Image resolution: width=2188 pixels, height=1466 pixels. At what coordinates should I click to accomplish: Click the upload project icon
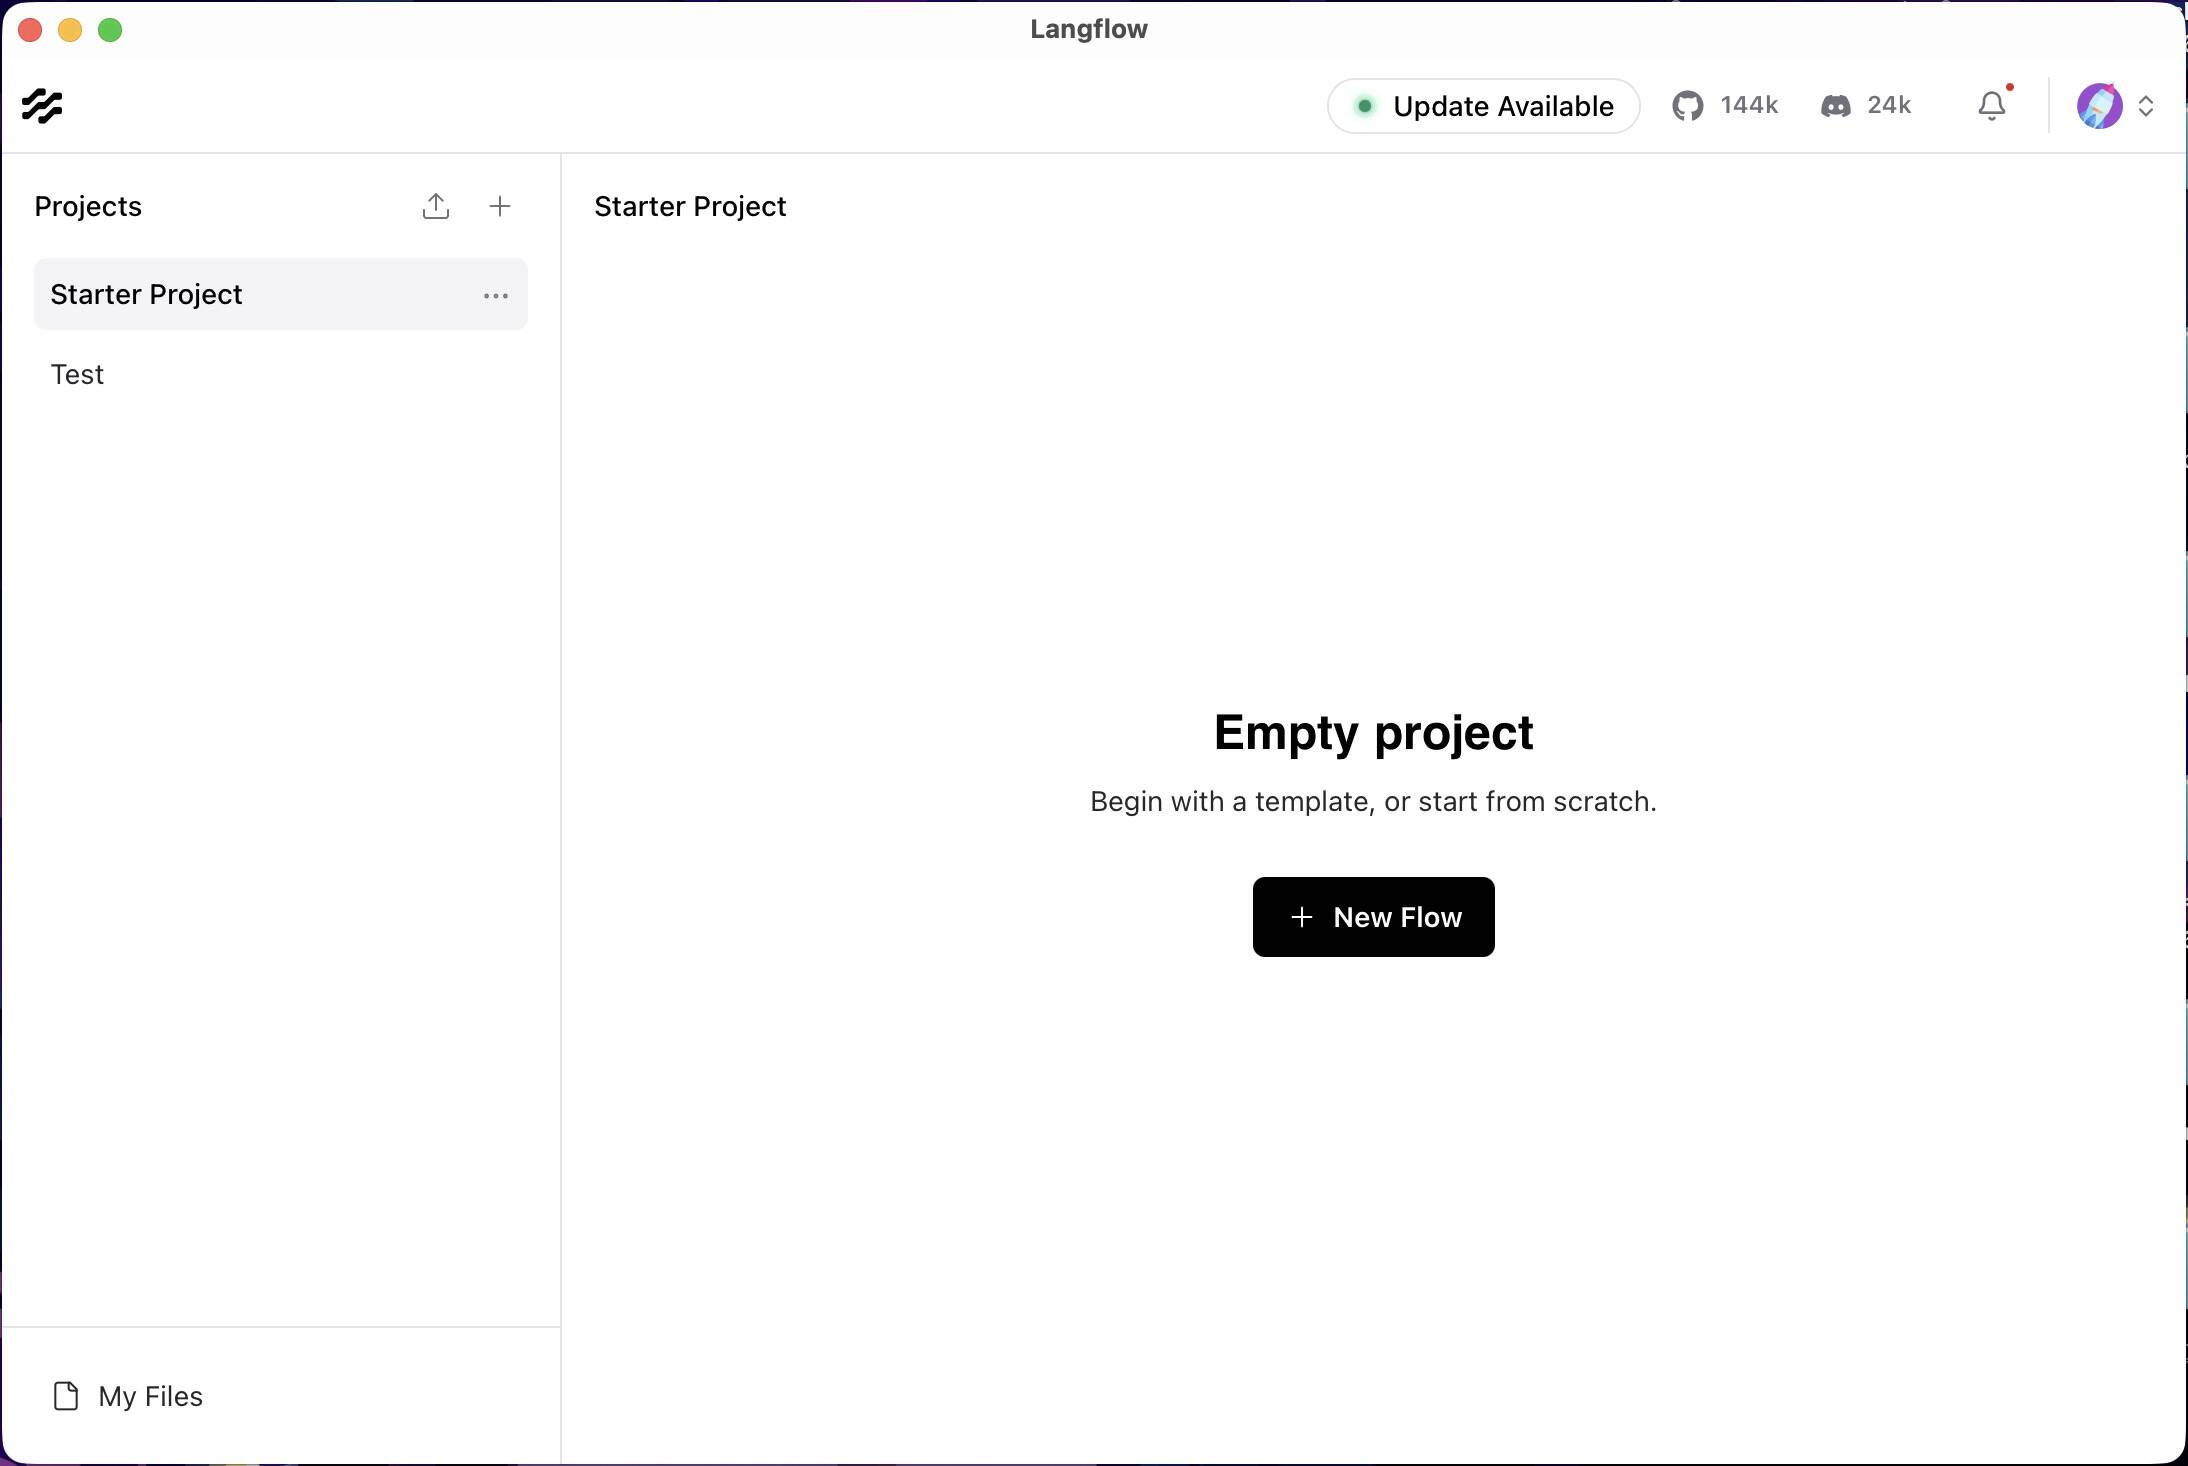pos(436,206)
